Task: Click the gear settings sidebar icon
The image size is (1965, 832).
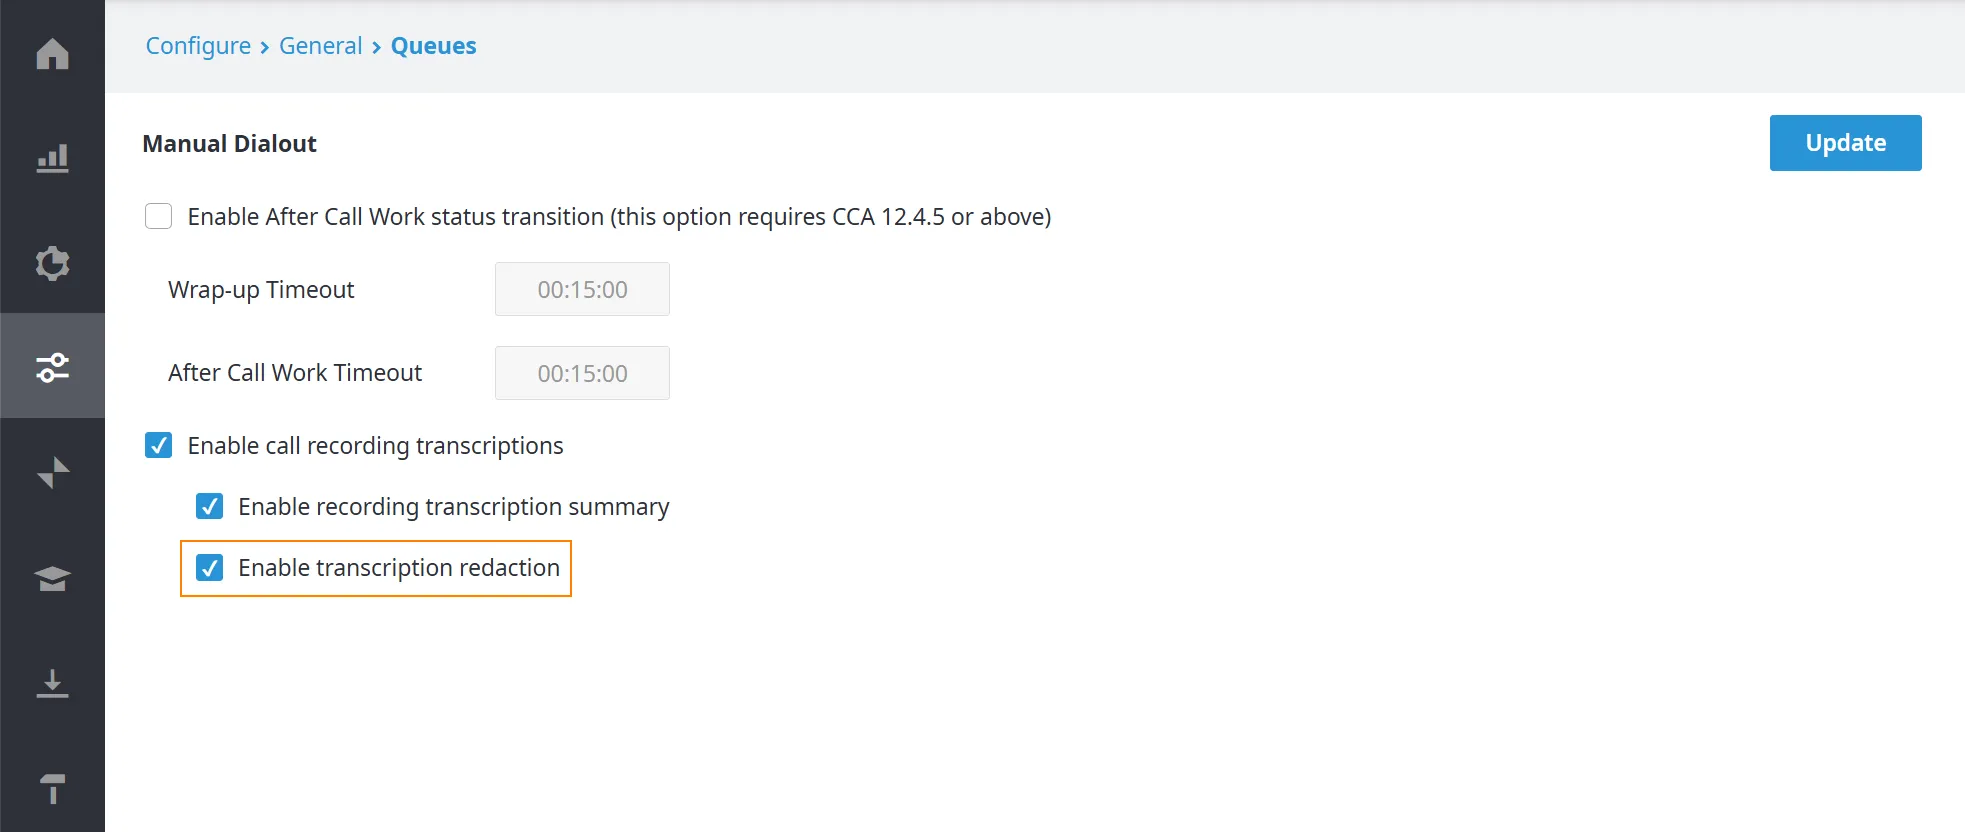Action: [x=52, y=263]
